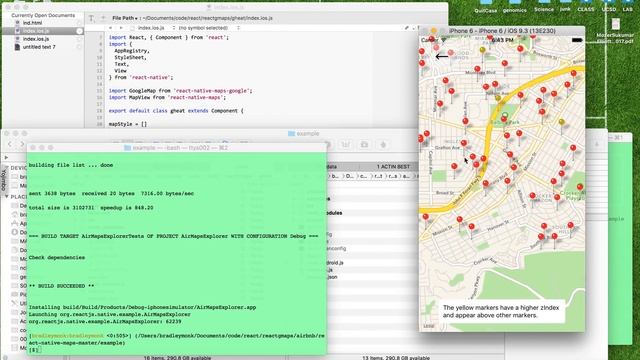Click the 6:43 PM clock in the simulator
This screenshot has height=360, width=640.
pos(502,40)
